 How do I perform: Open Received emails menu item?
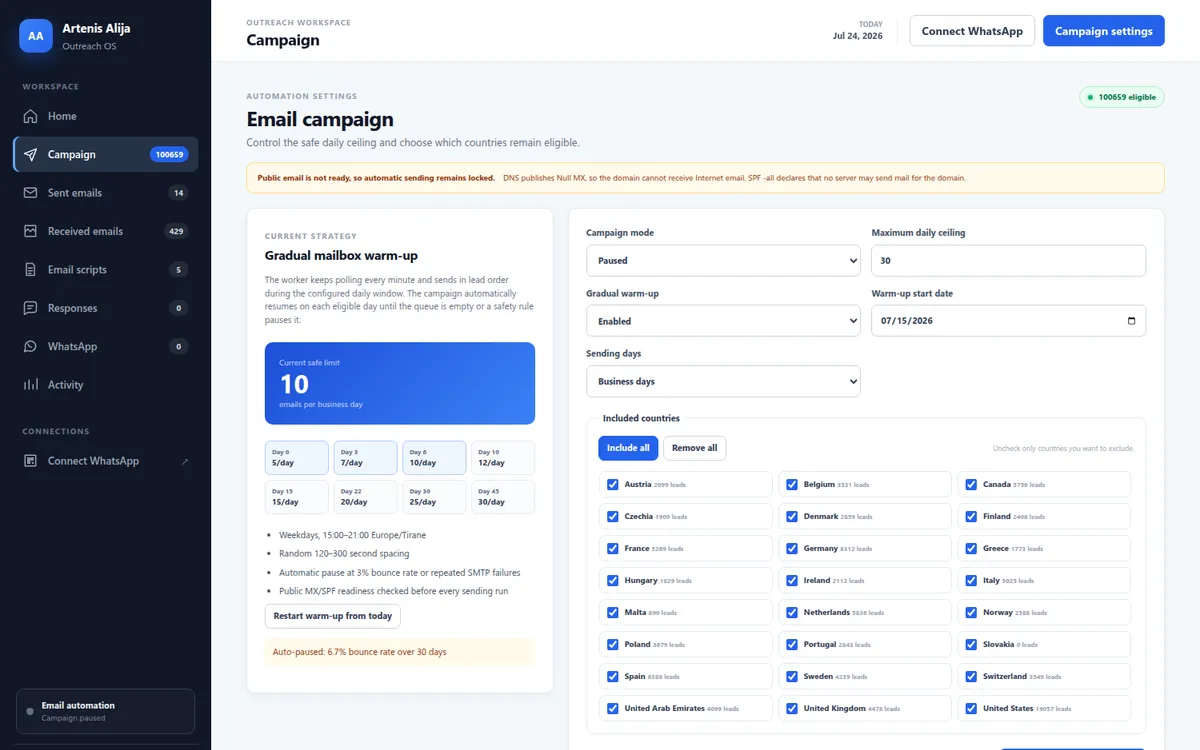click(105, 231)
